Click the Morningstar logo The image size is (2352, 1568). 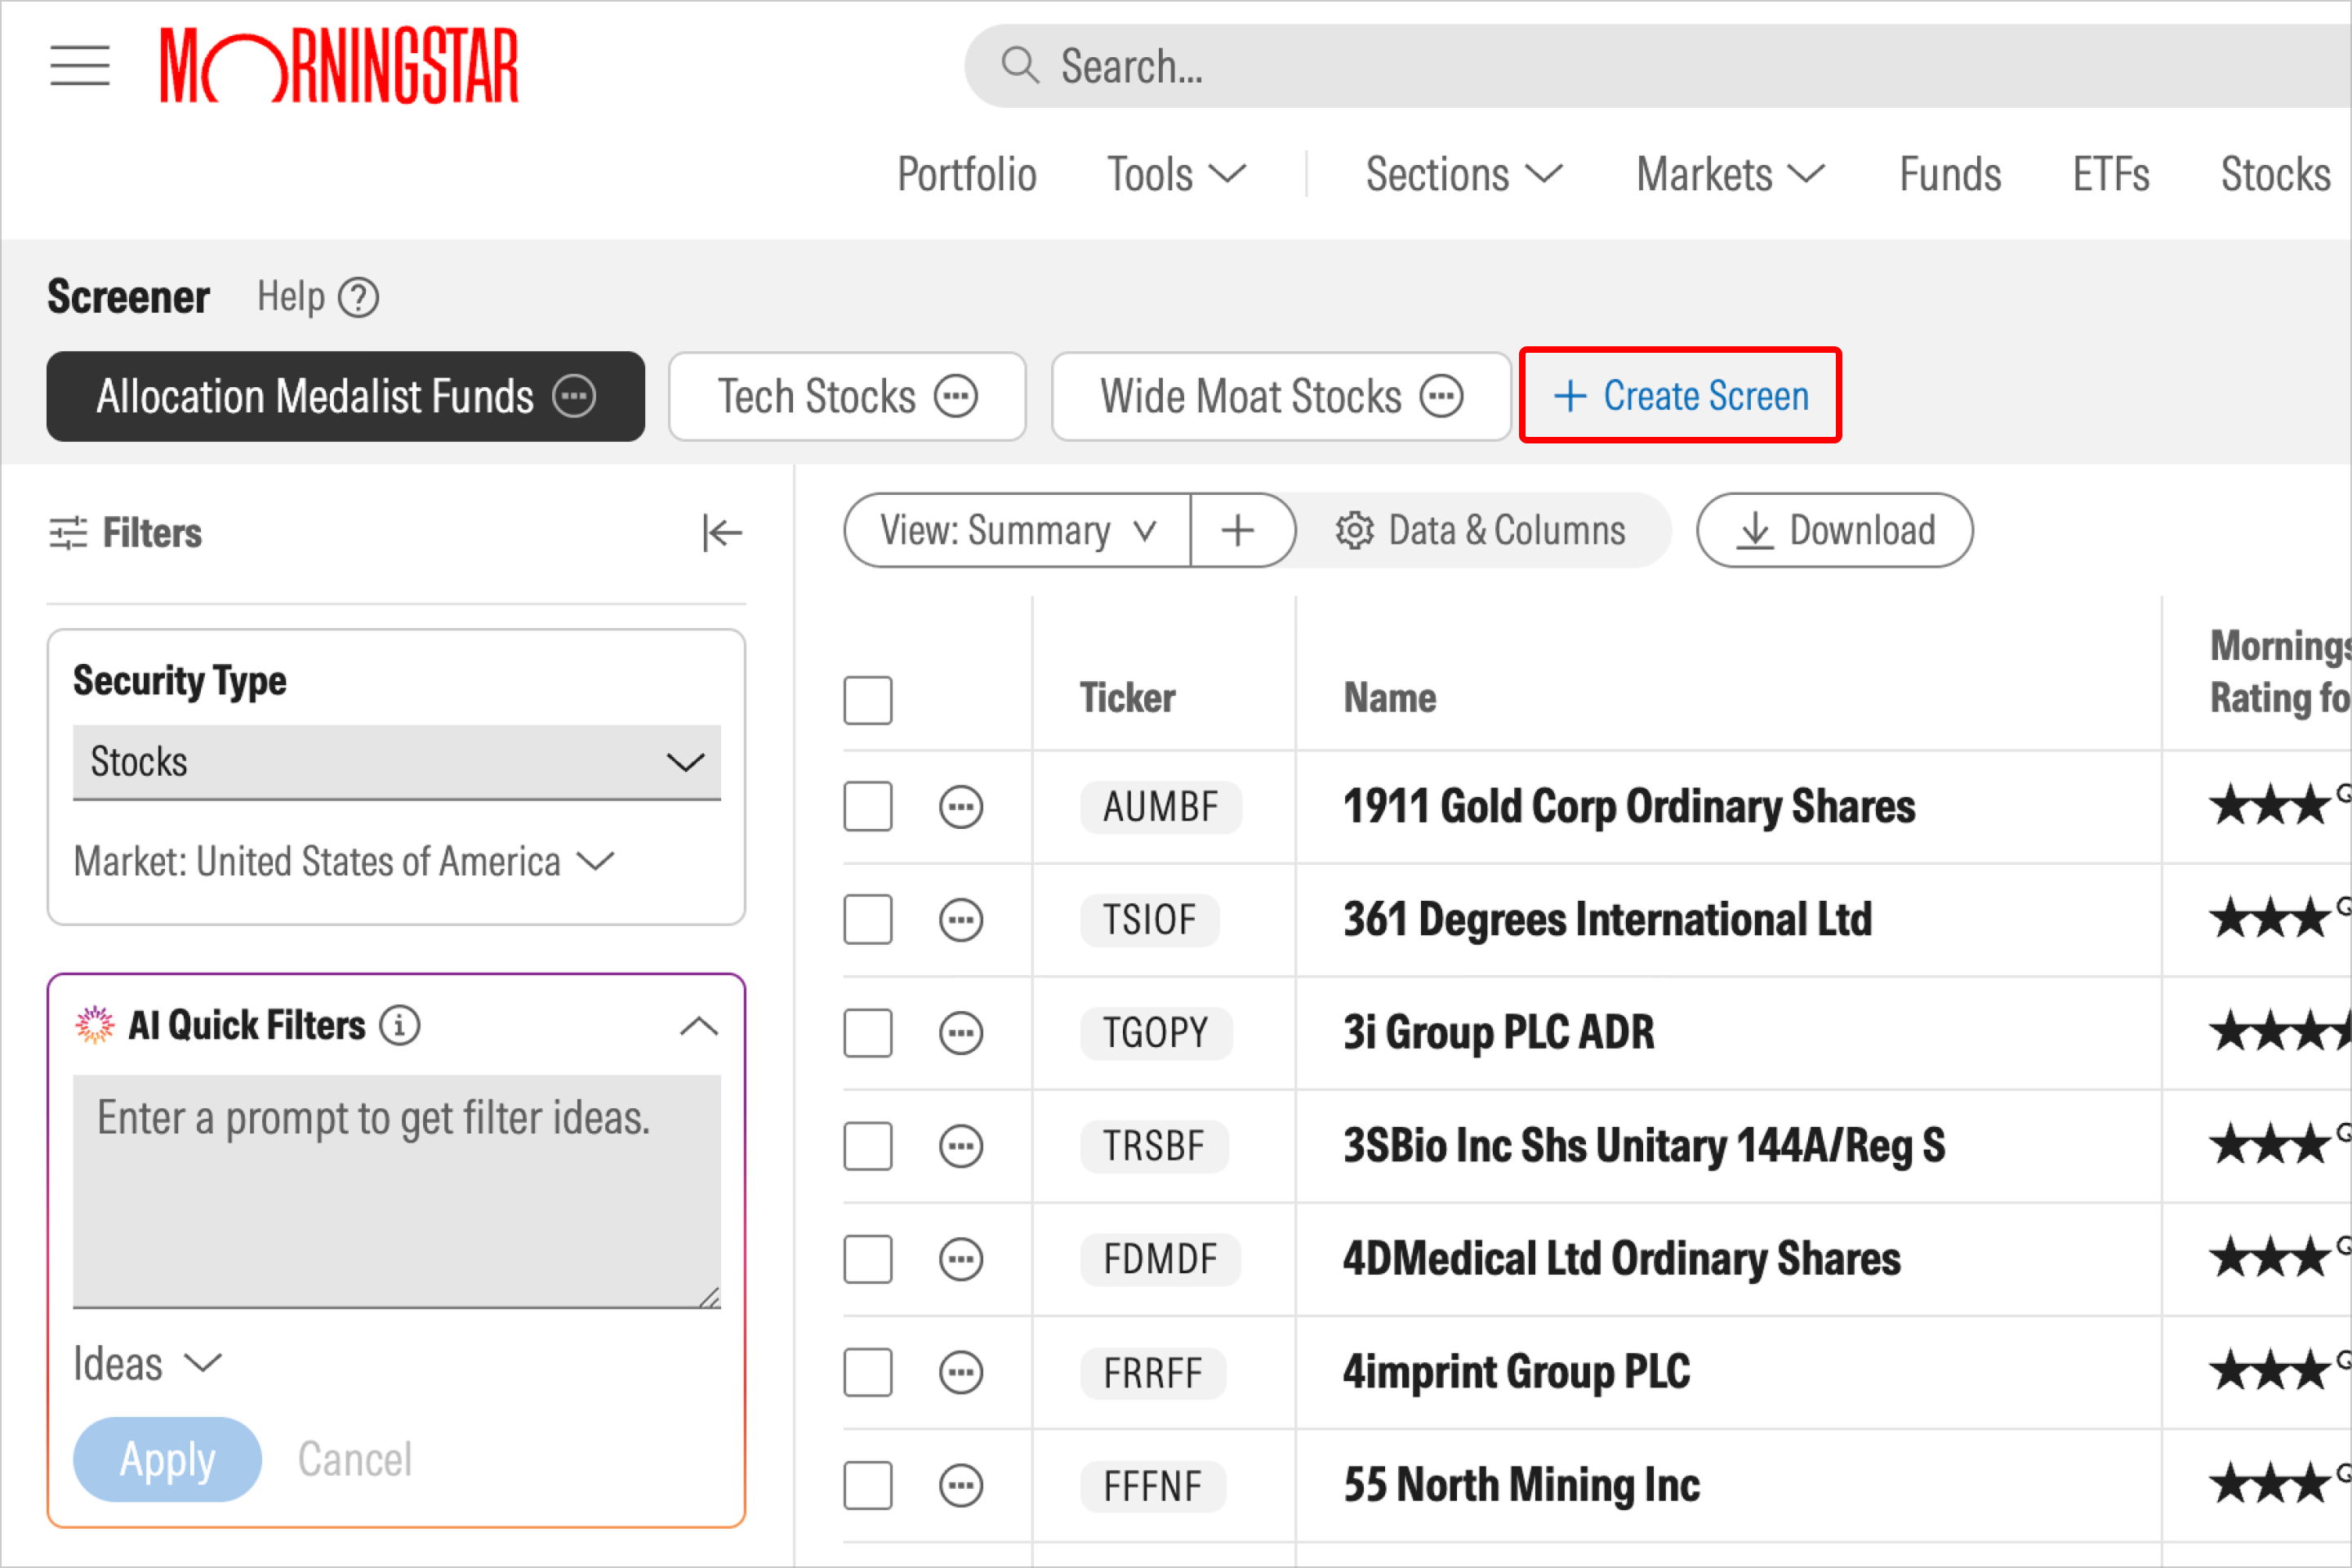[x=339, y=66]
